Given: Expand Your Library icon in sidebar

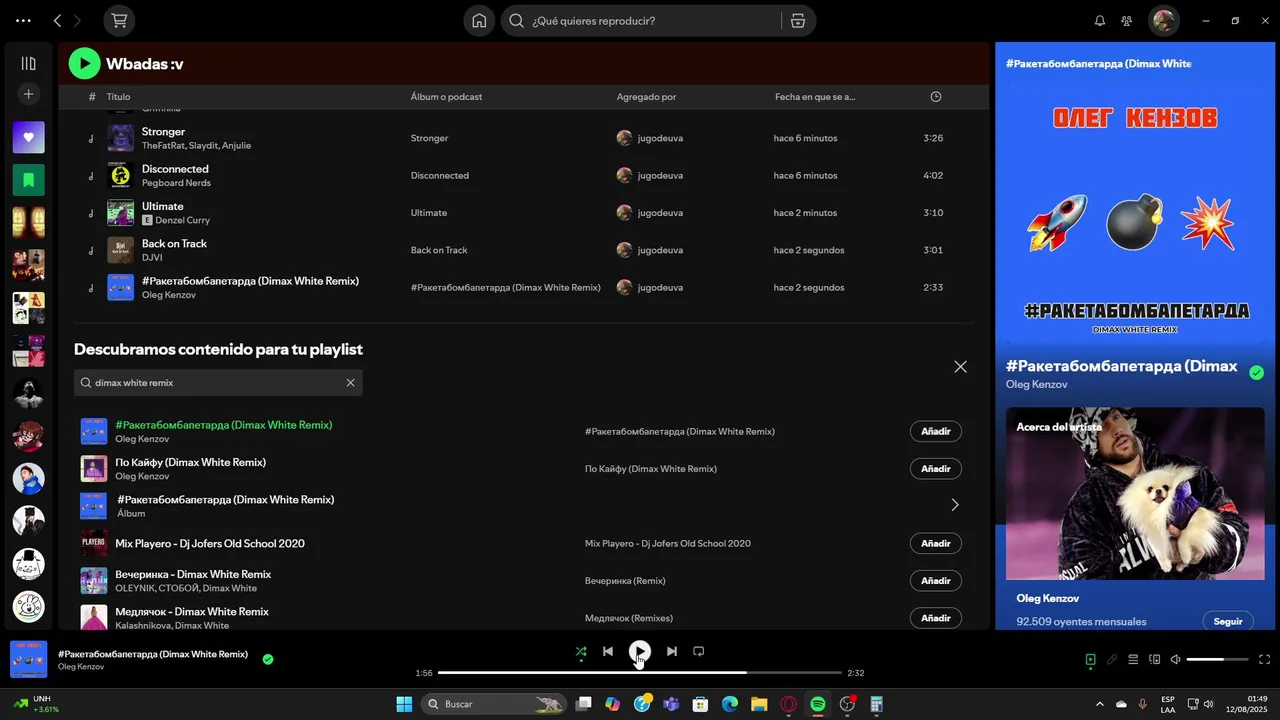Looking at the screenshot, I should [28, 64].
